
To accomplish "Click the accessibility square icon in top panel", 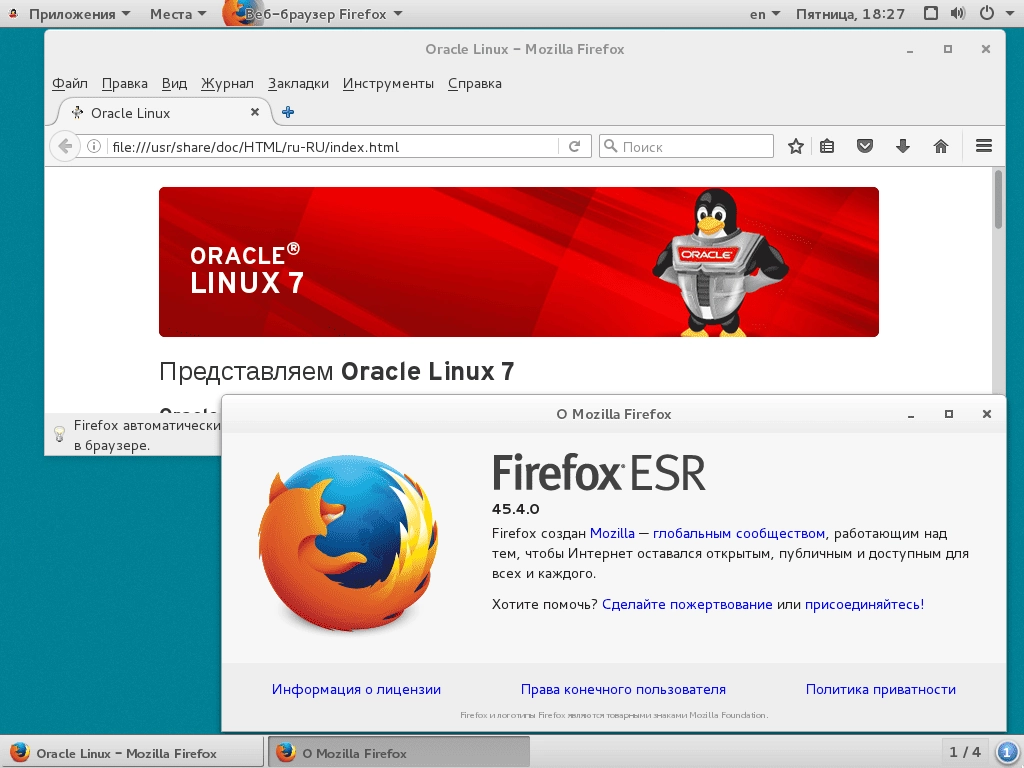I will pos(931,14).
